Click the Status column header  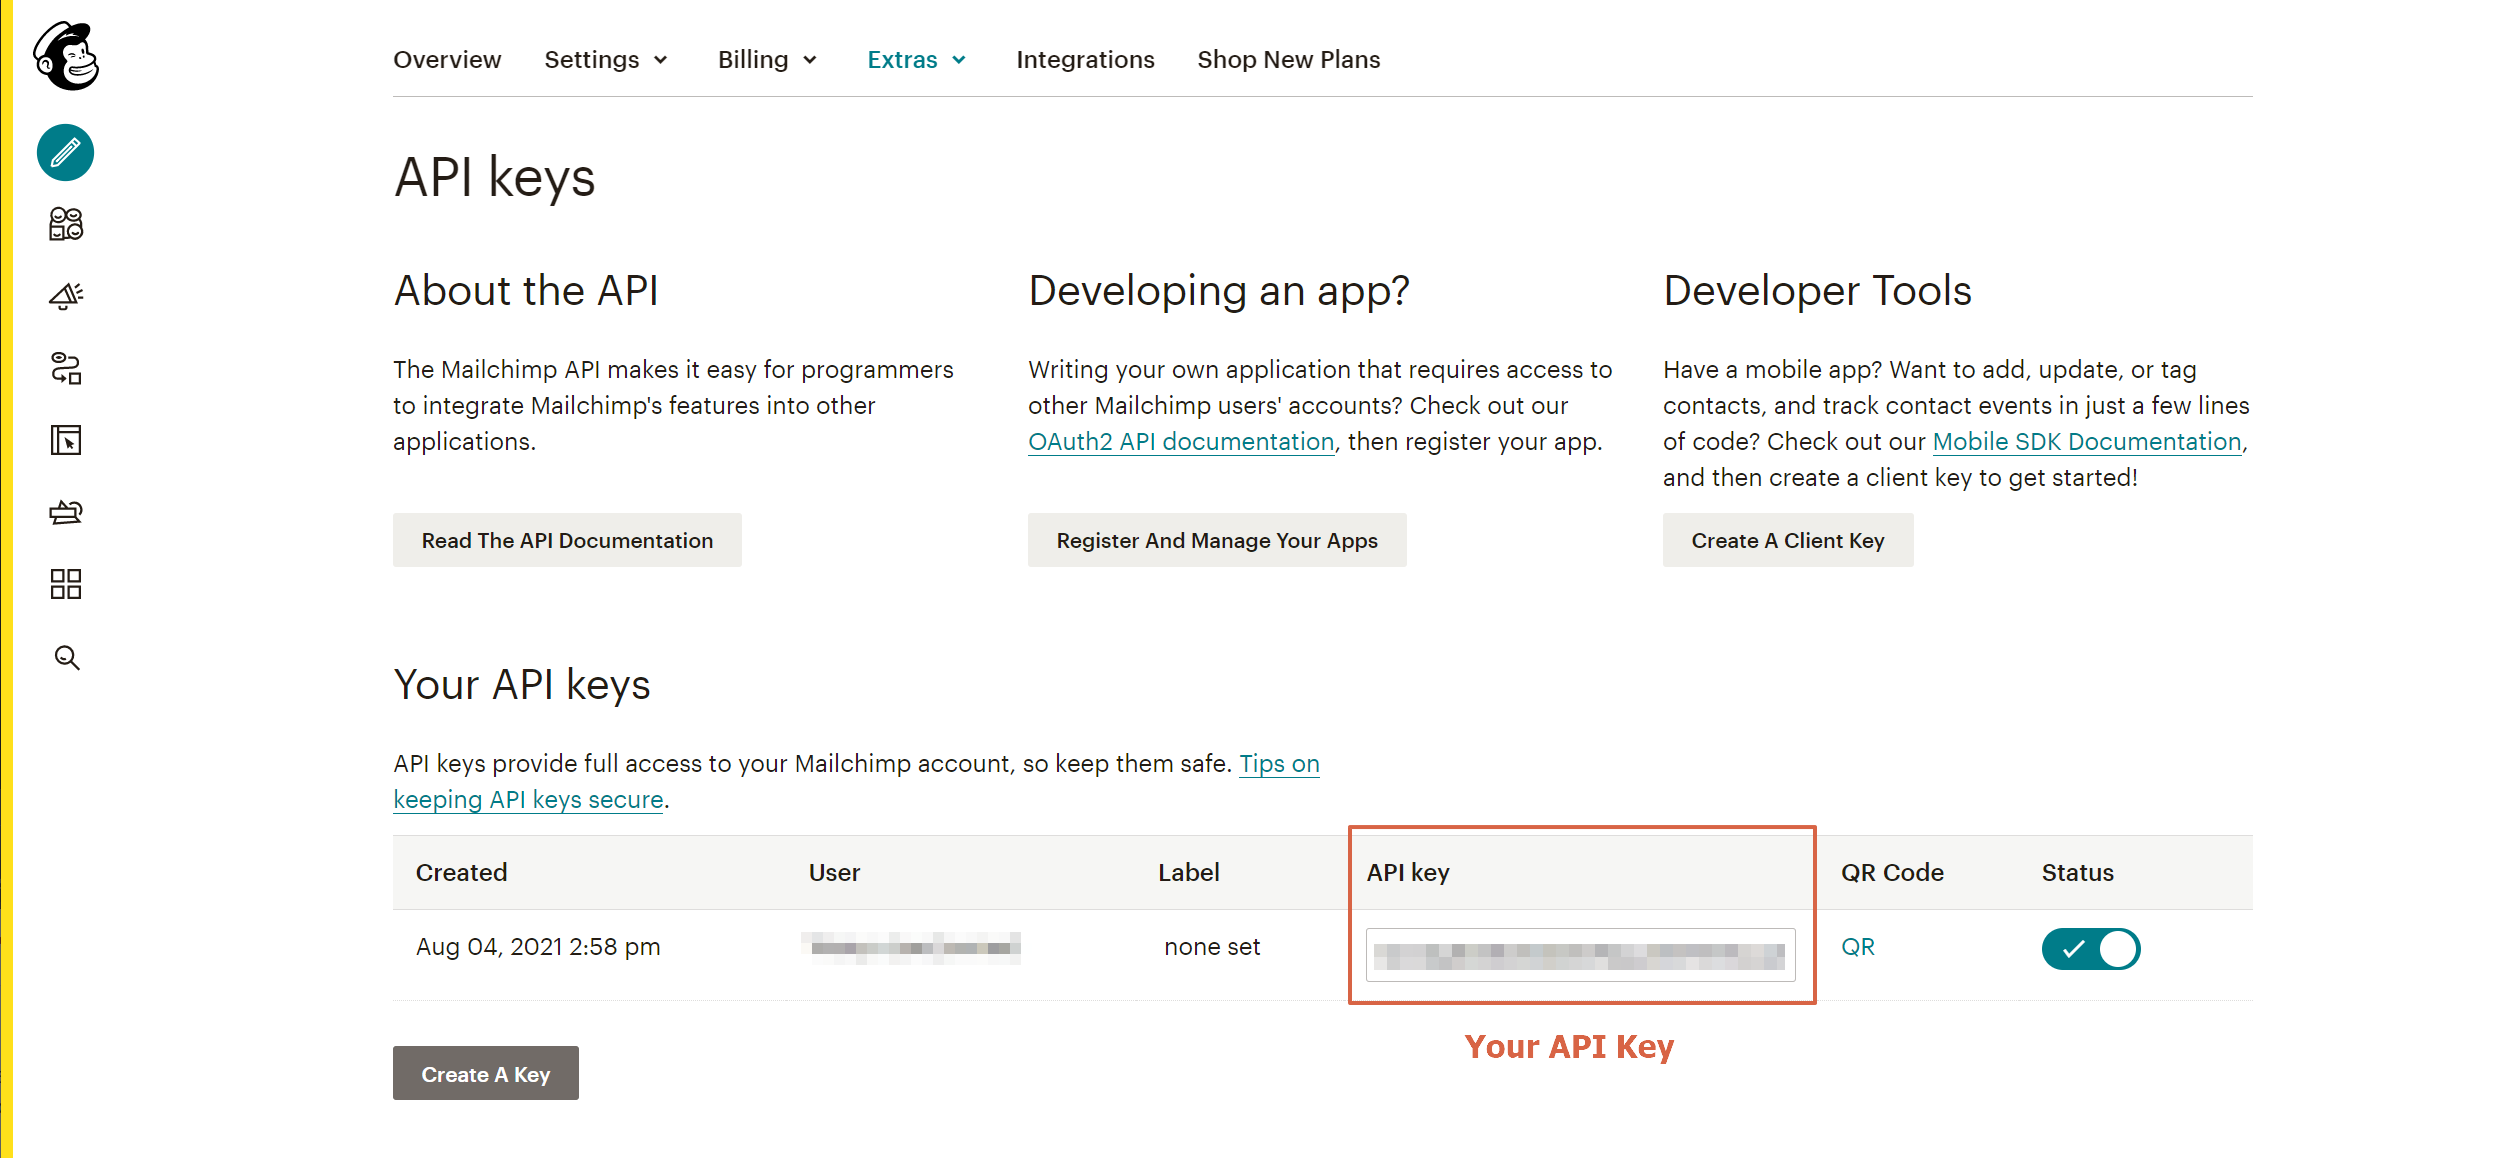coord(2077,873)
